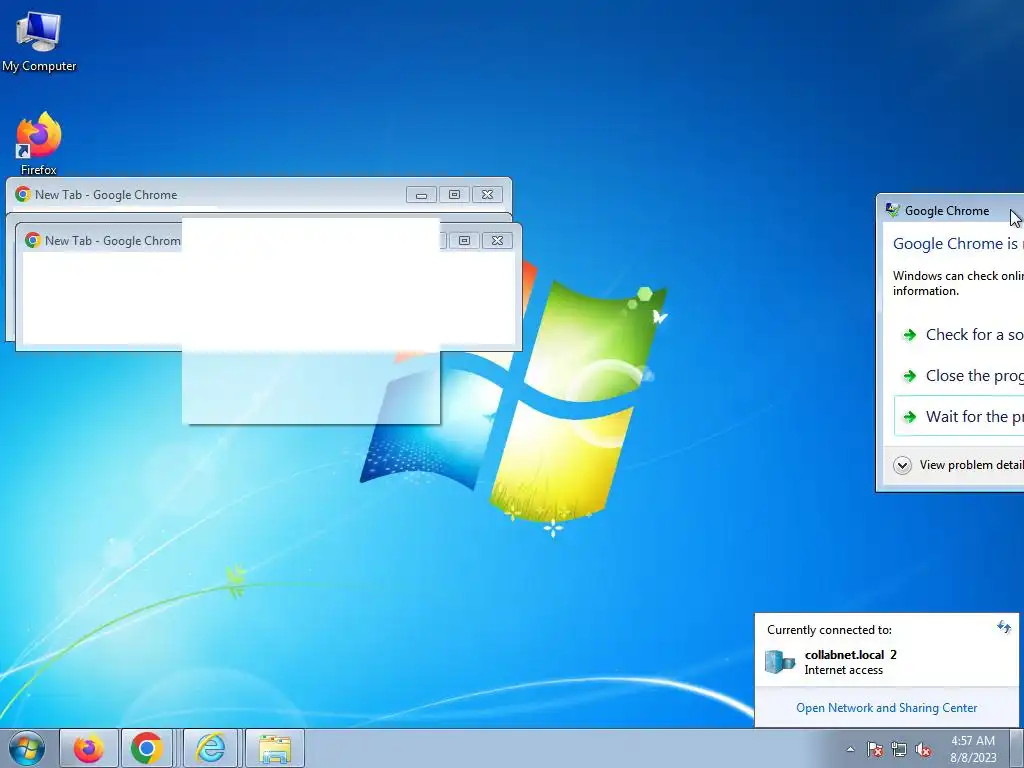Click Open Network and Sharing Center link
The height and width of the screenshot is (768, 1024).
click(886, 708)
